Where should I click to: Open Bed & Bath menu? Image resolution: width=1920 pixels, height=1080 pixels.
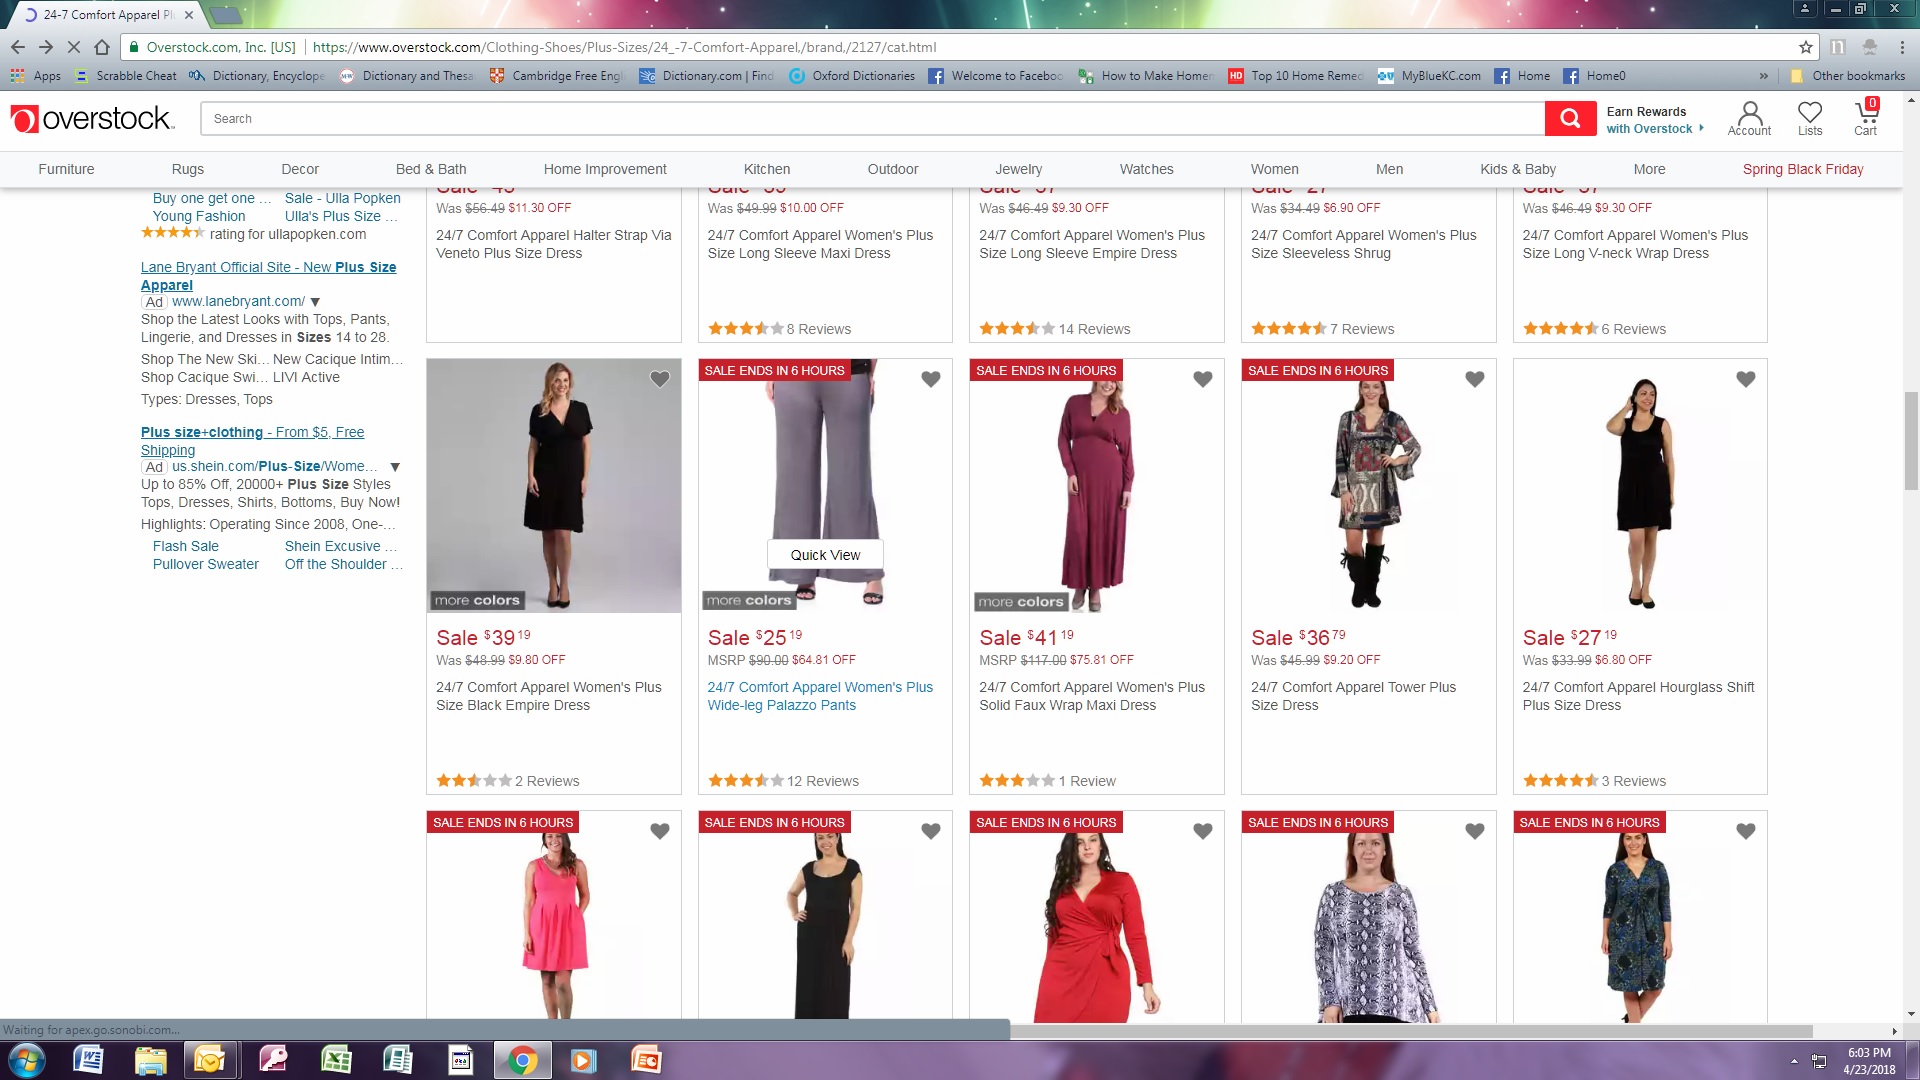[x=431, y=169]
